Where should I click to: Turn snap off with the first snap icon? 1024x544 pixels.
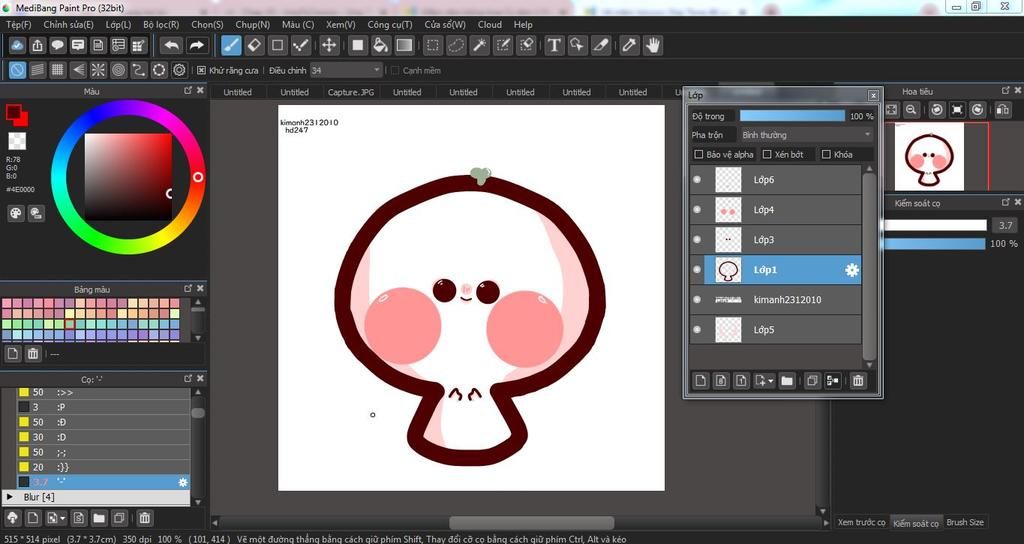point(18,70)
